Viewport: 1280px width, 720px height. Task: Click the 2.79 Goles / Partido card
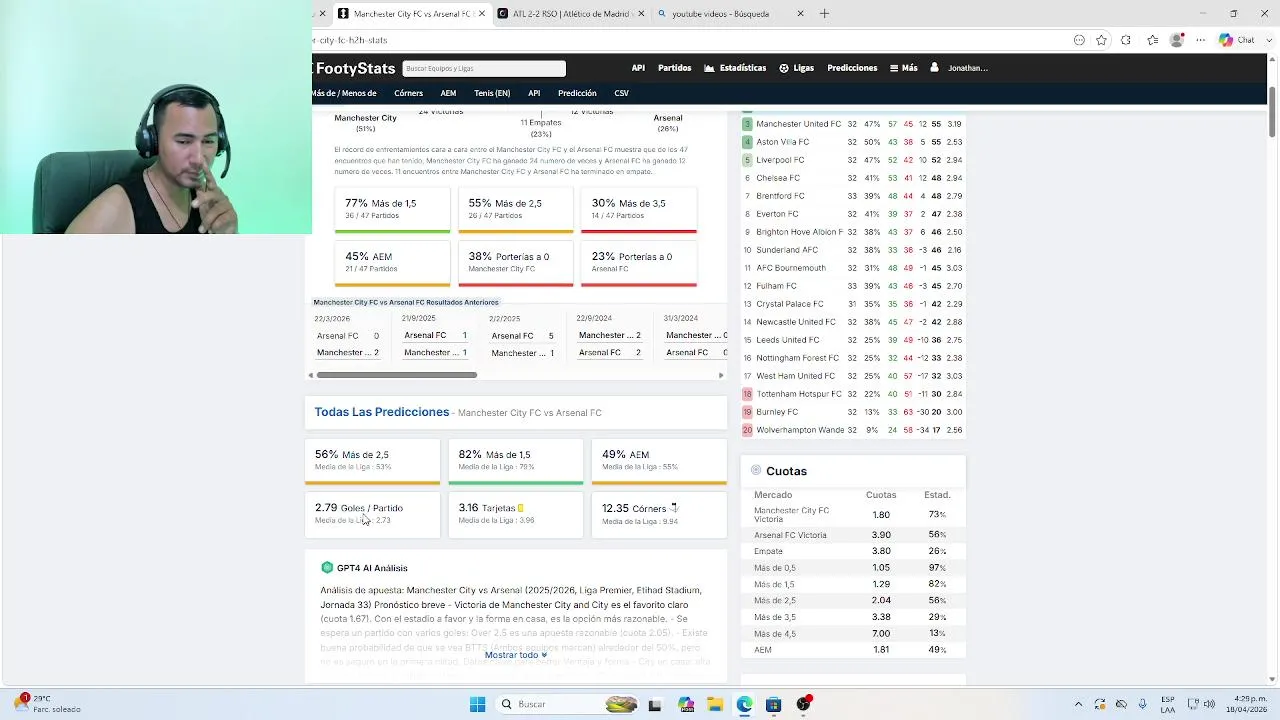click(x=372, y=513)
